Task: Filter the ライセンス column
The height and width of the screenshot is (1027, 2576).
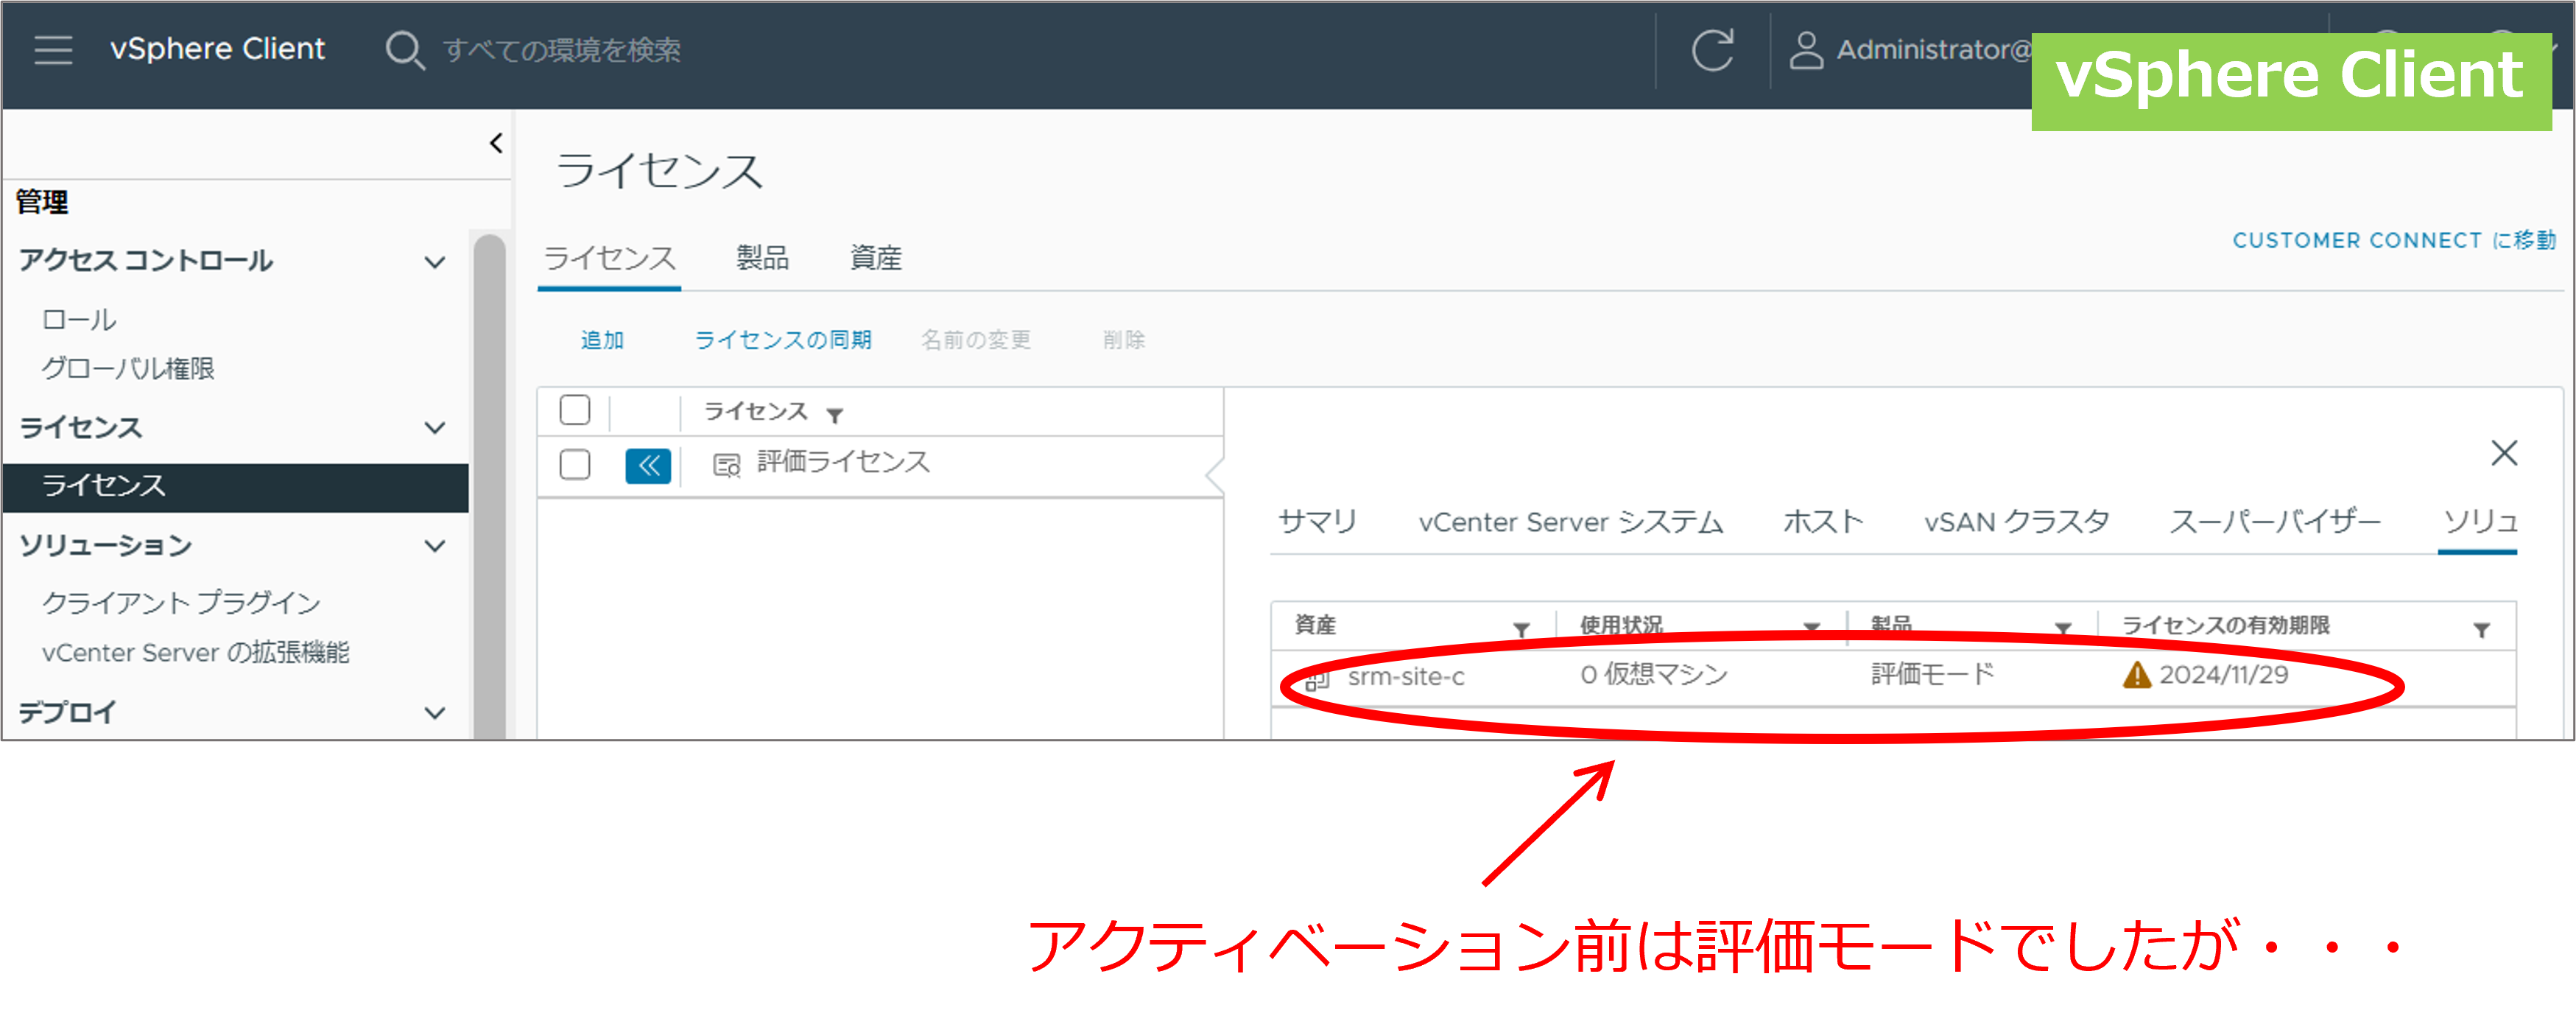Action: click(835, 415)
